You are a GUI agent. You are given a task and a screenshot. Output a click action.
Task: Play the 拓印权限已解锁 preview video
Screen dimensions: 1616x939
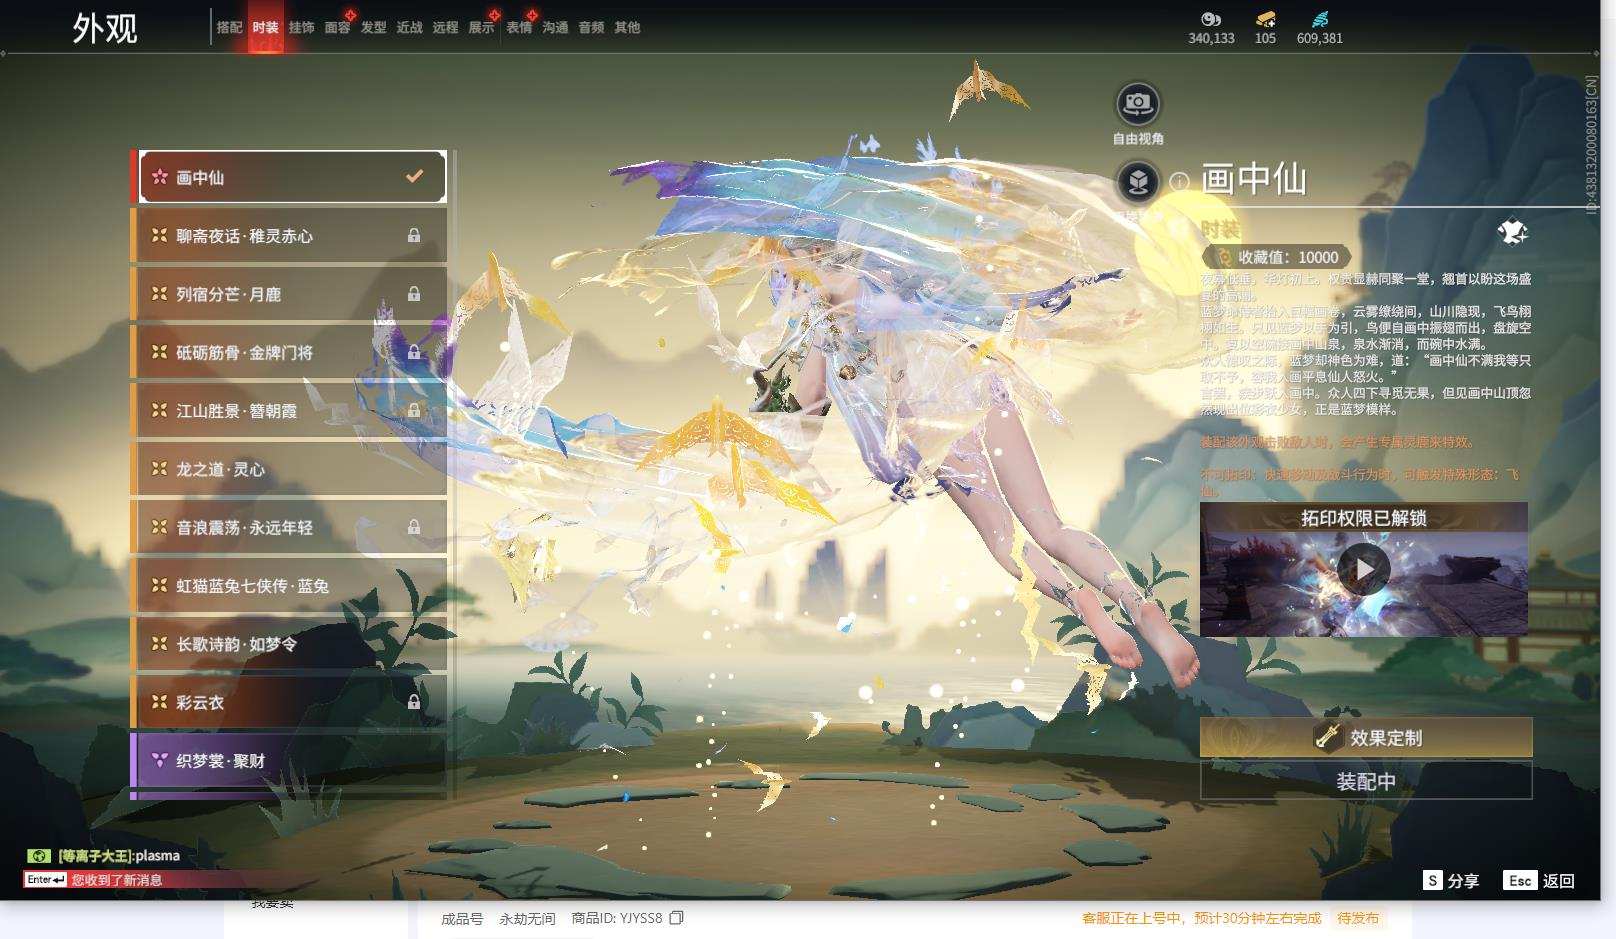point(1364,569)
